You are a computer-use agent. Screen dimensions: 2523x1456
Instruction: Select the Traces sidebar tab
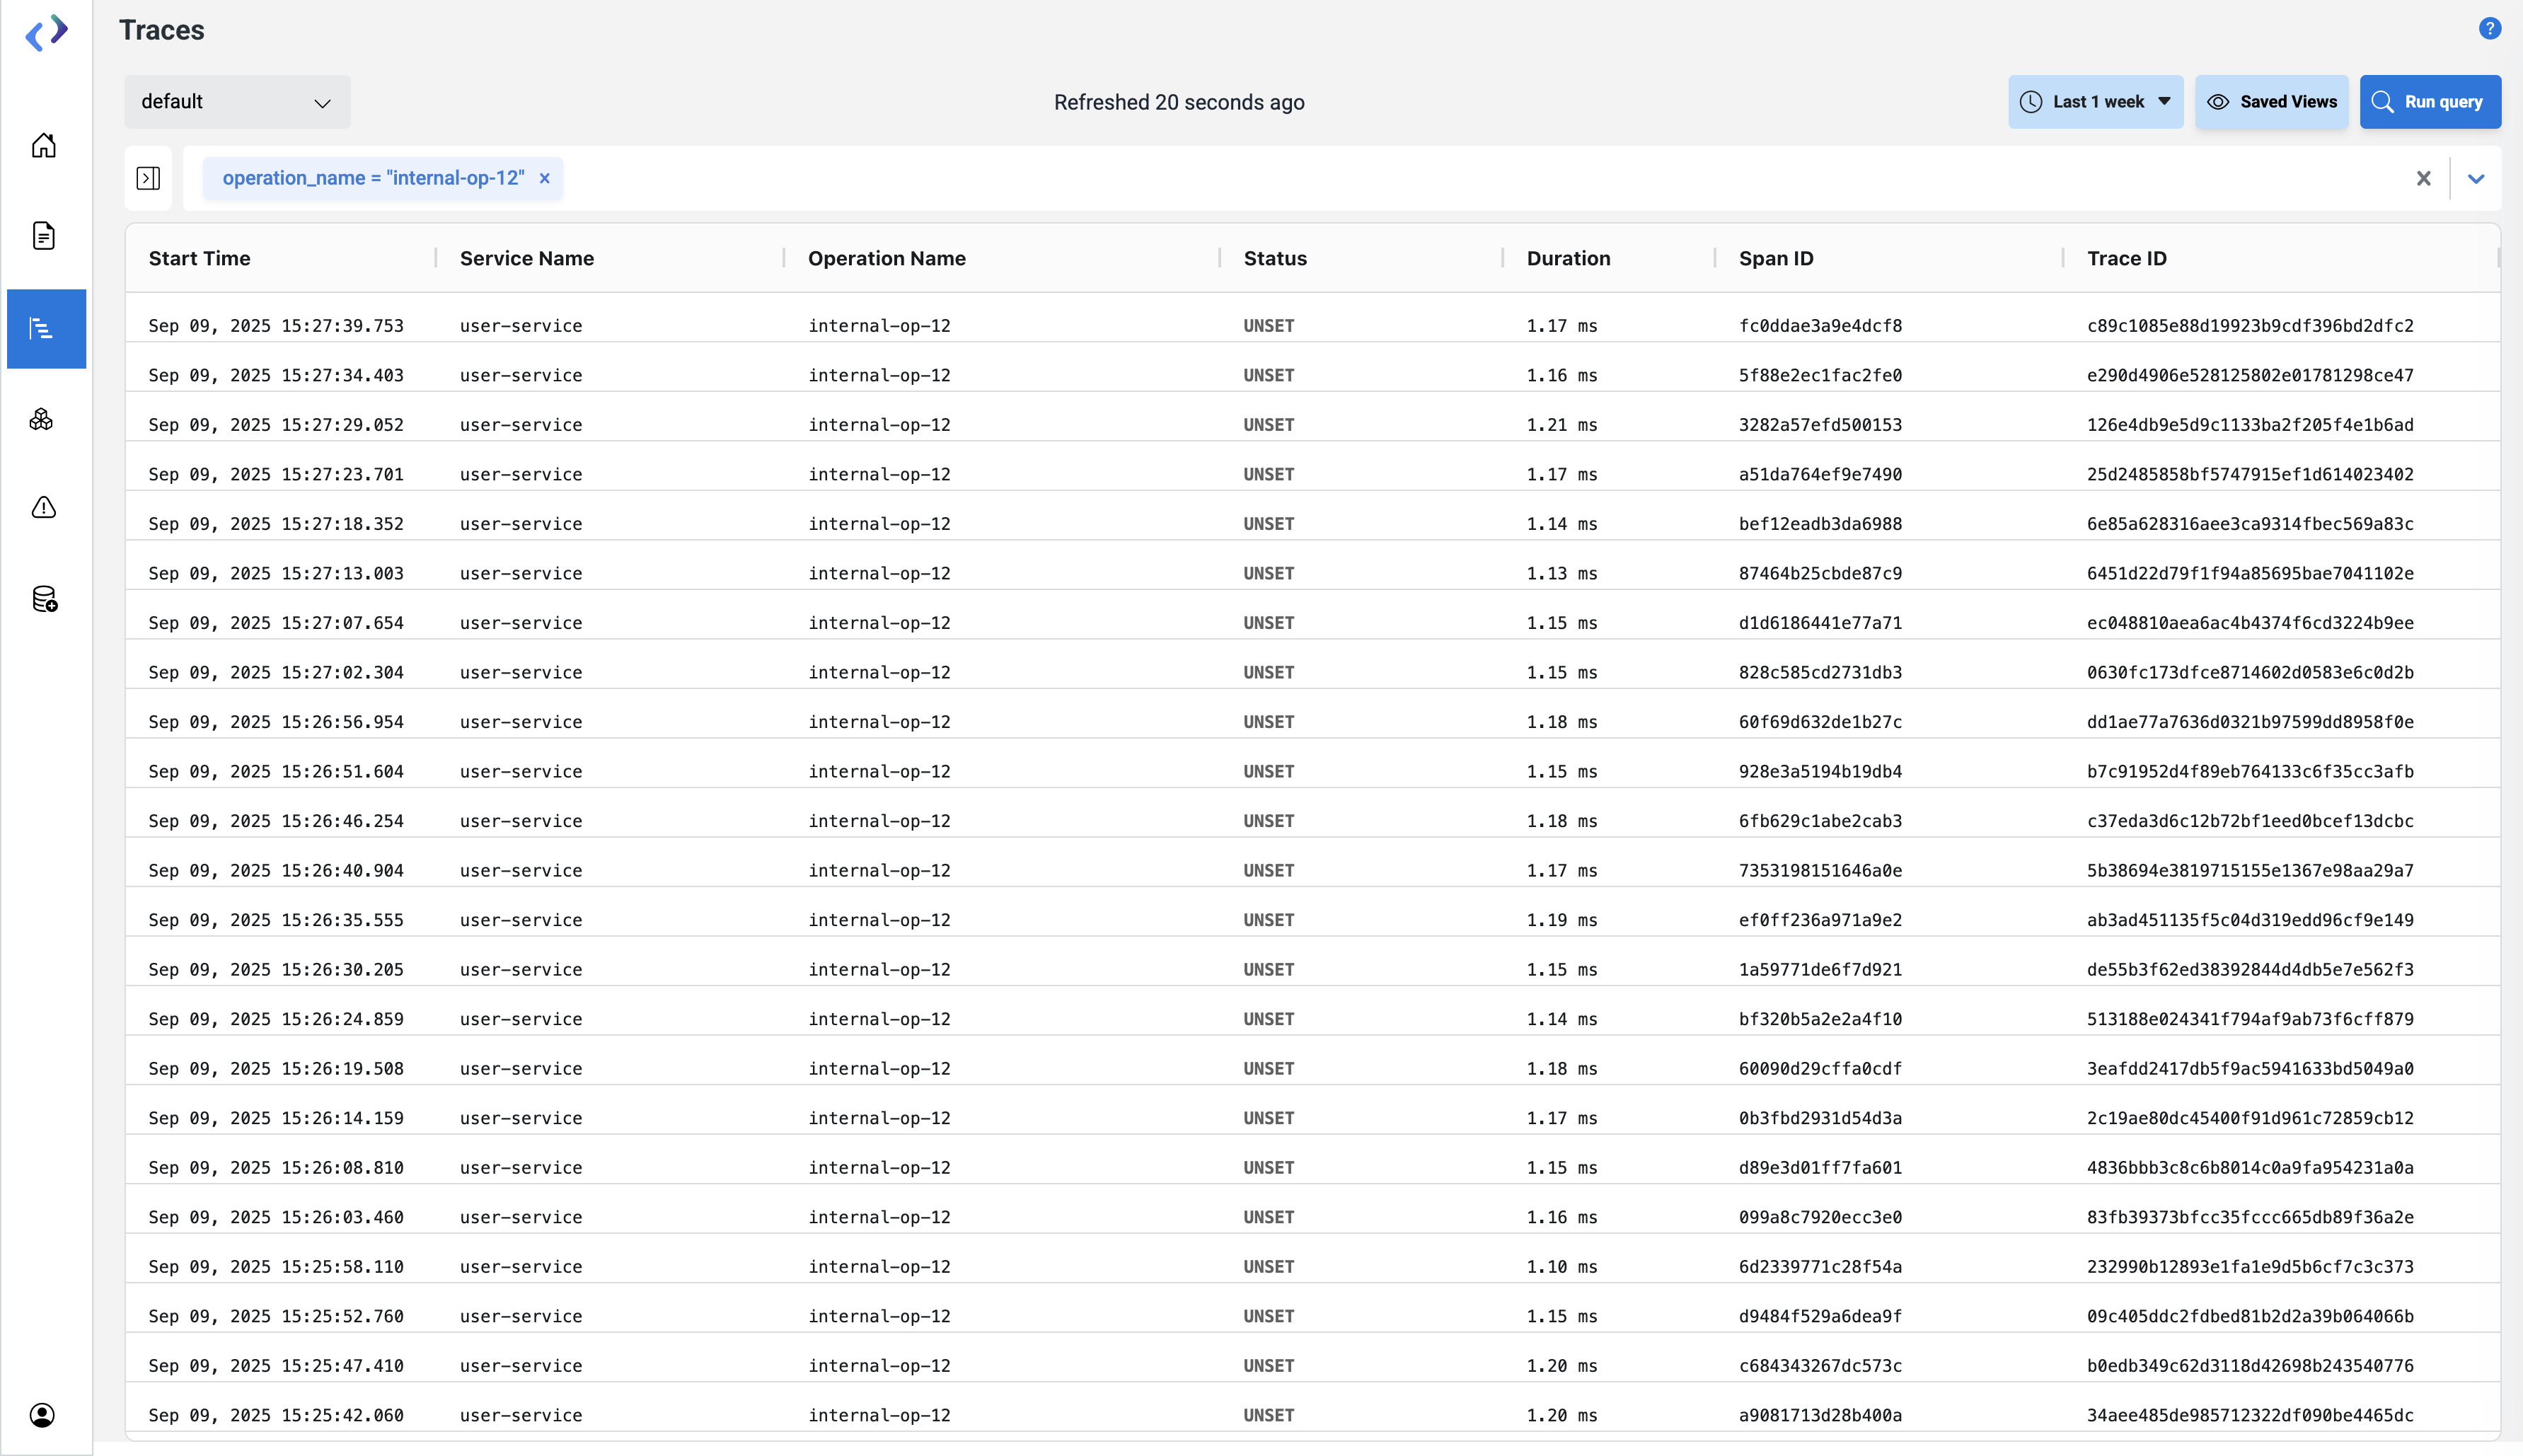tap(46, 329)
